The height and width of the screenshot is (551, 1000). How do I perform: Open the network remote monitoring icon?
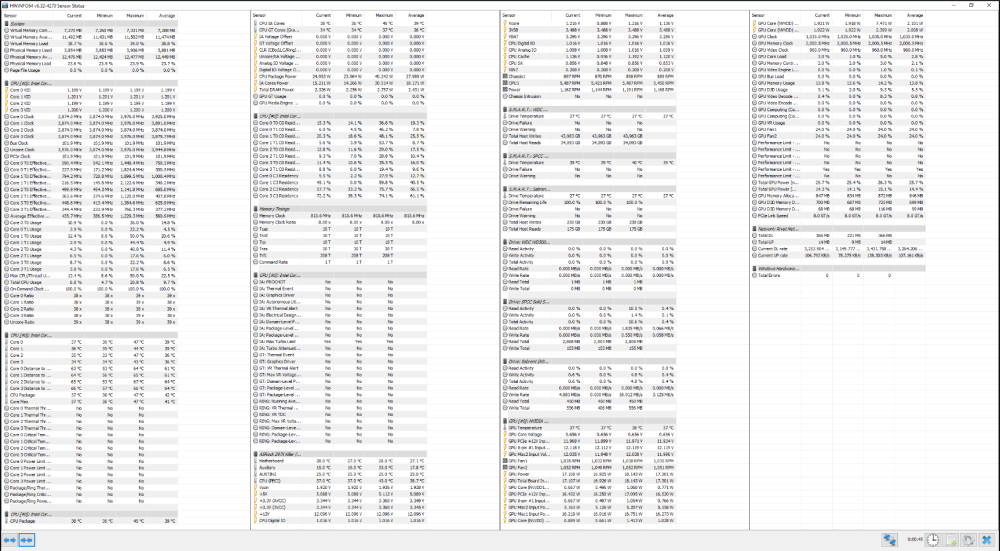pyautogui.click(x=889, y=540)
